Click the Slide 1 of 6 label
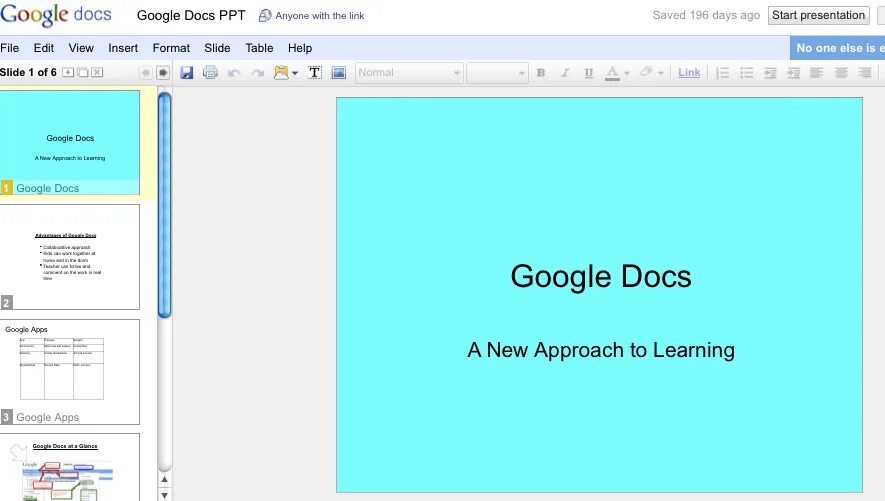Viewport: 885px width, 501px height. [x=28, y=72]
